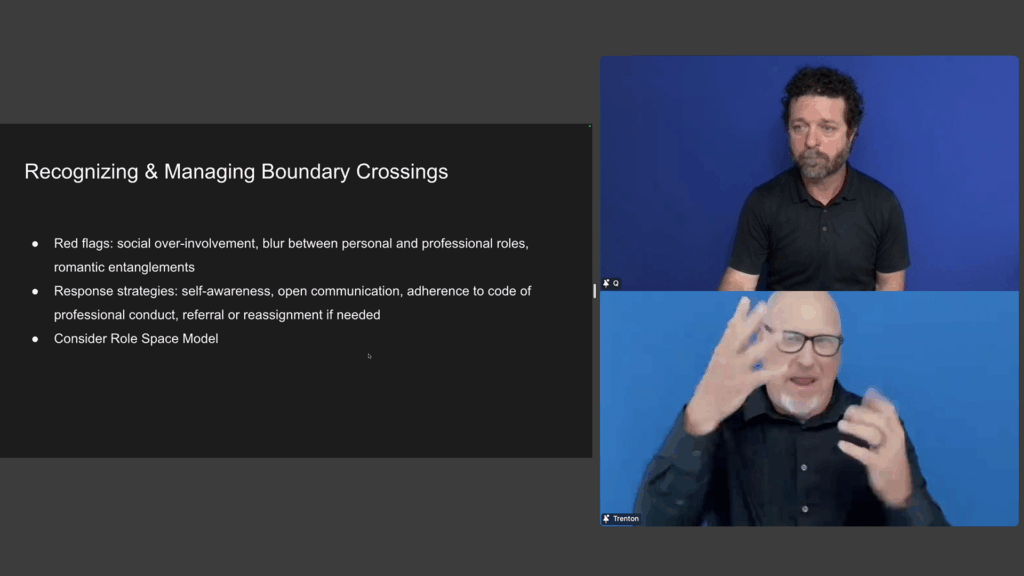Click Trenton's video thumbnail
1024x576 pixels.
coord(810,410)
